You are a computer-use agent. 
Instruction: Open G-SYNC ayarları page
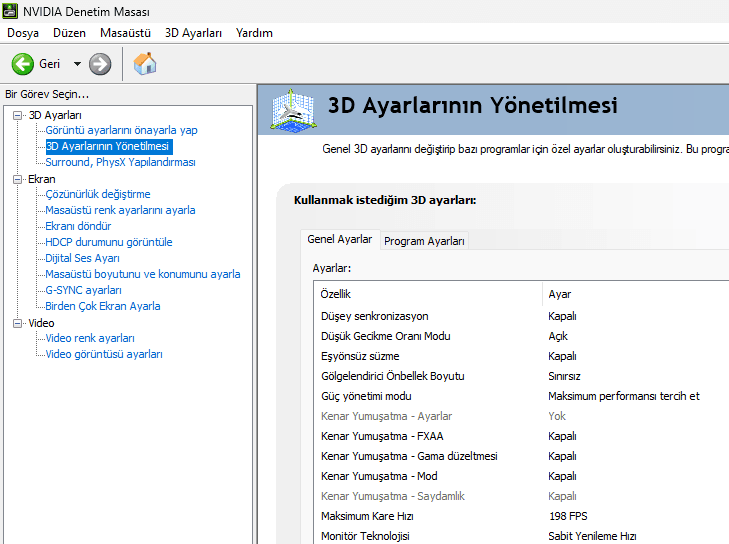[83, 290]
